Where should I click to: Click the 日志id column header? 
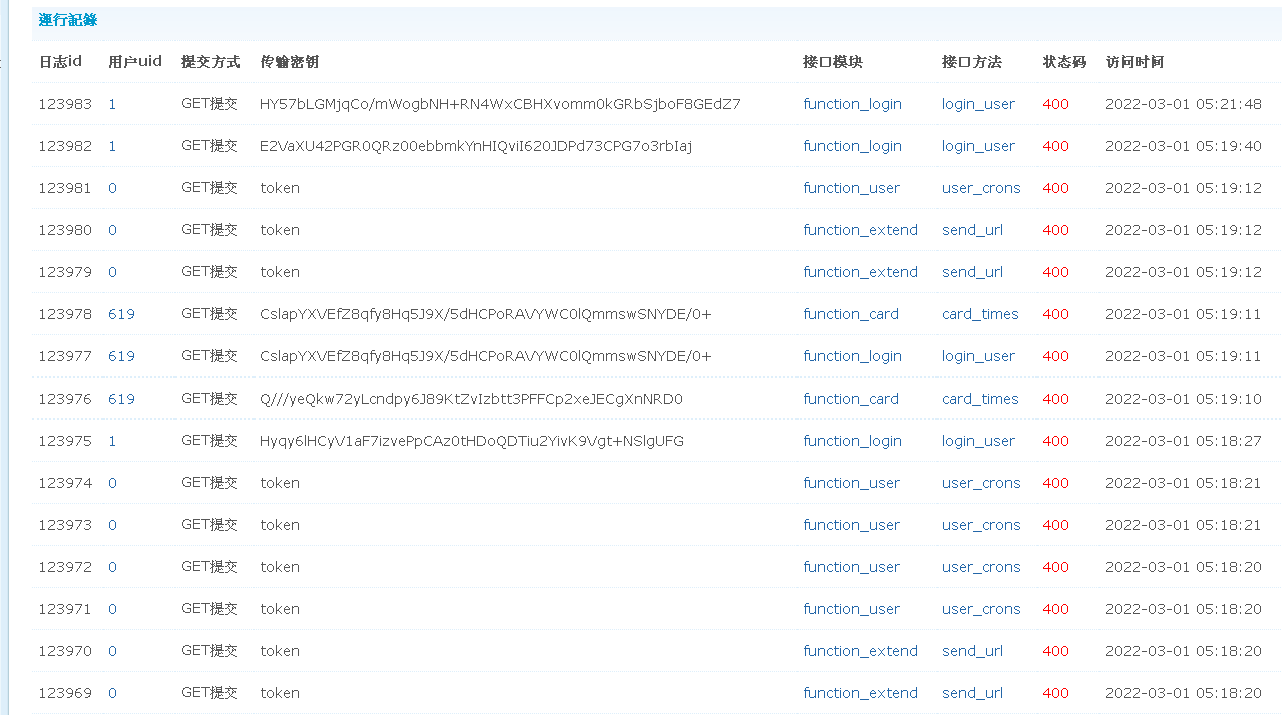pyautogui.click(x=60, y=62)
